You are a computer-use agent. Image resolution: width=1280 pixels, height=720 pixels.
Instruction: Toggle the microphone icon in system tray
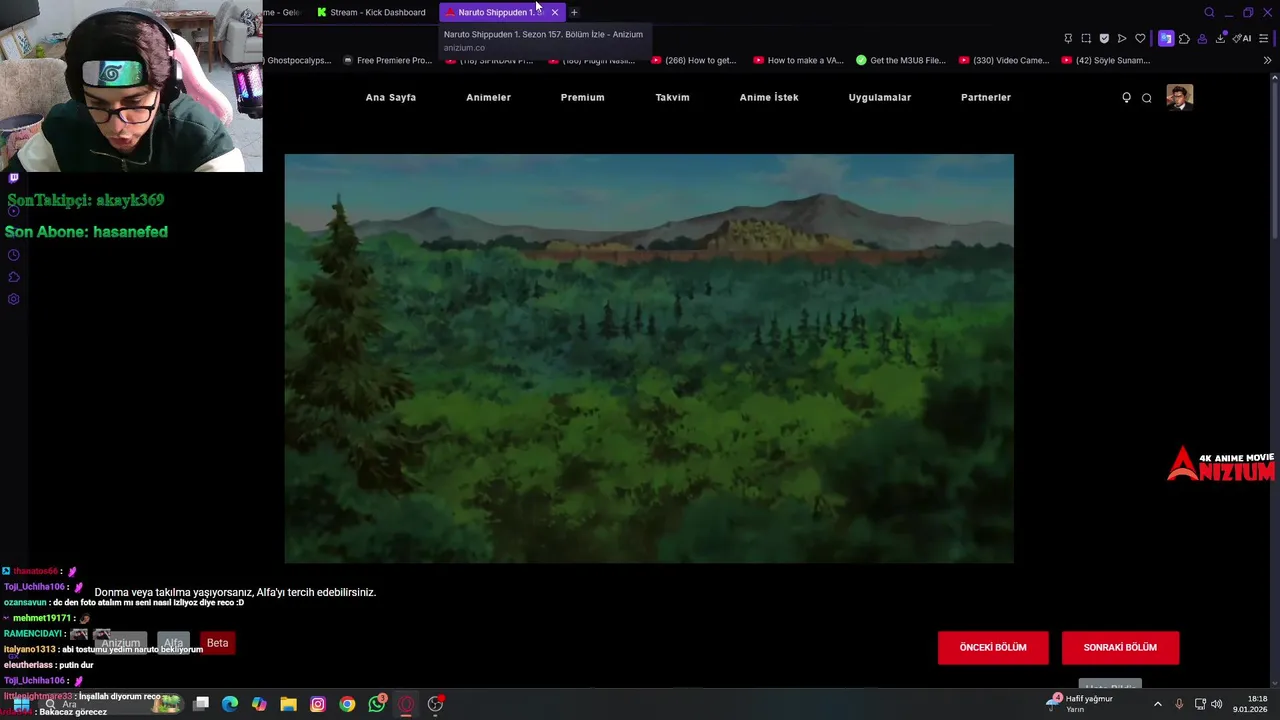[1179, 704]
